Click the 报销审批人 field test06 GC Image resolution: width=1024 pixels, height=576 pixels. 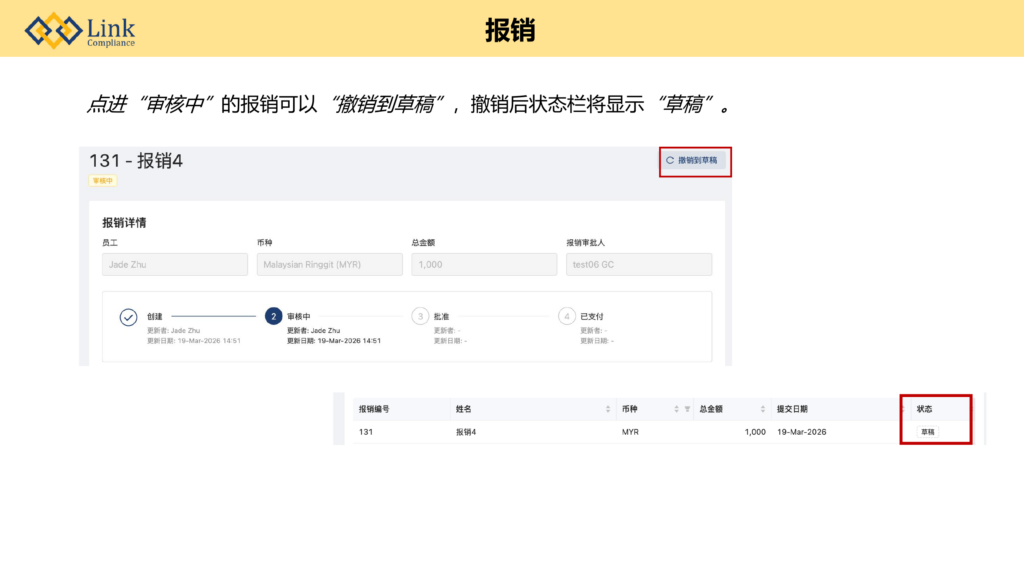coord(639,264)
